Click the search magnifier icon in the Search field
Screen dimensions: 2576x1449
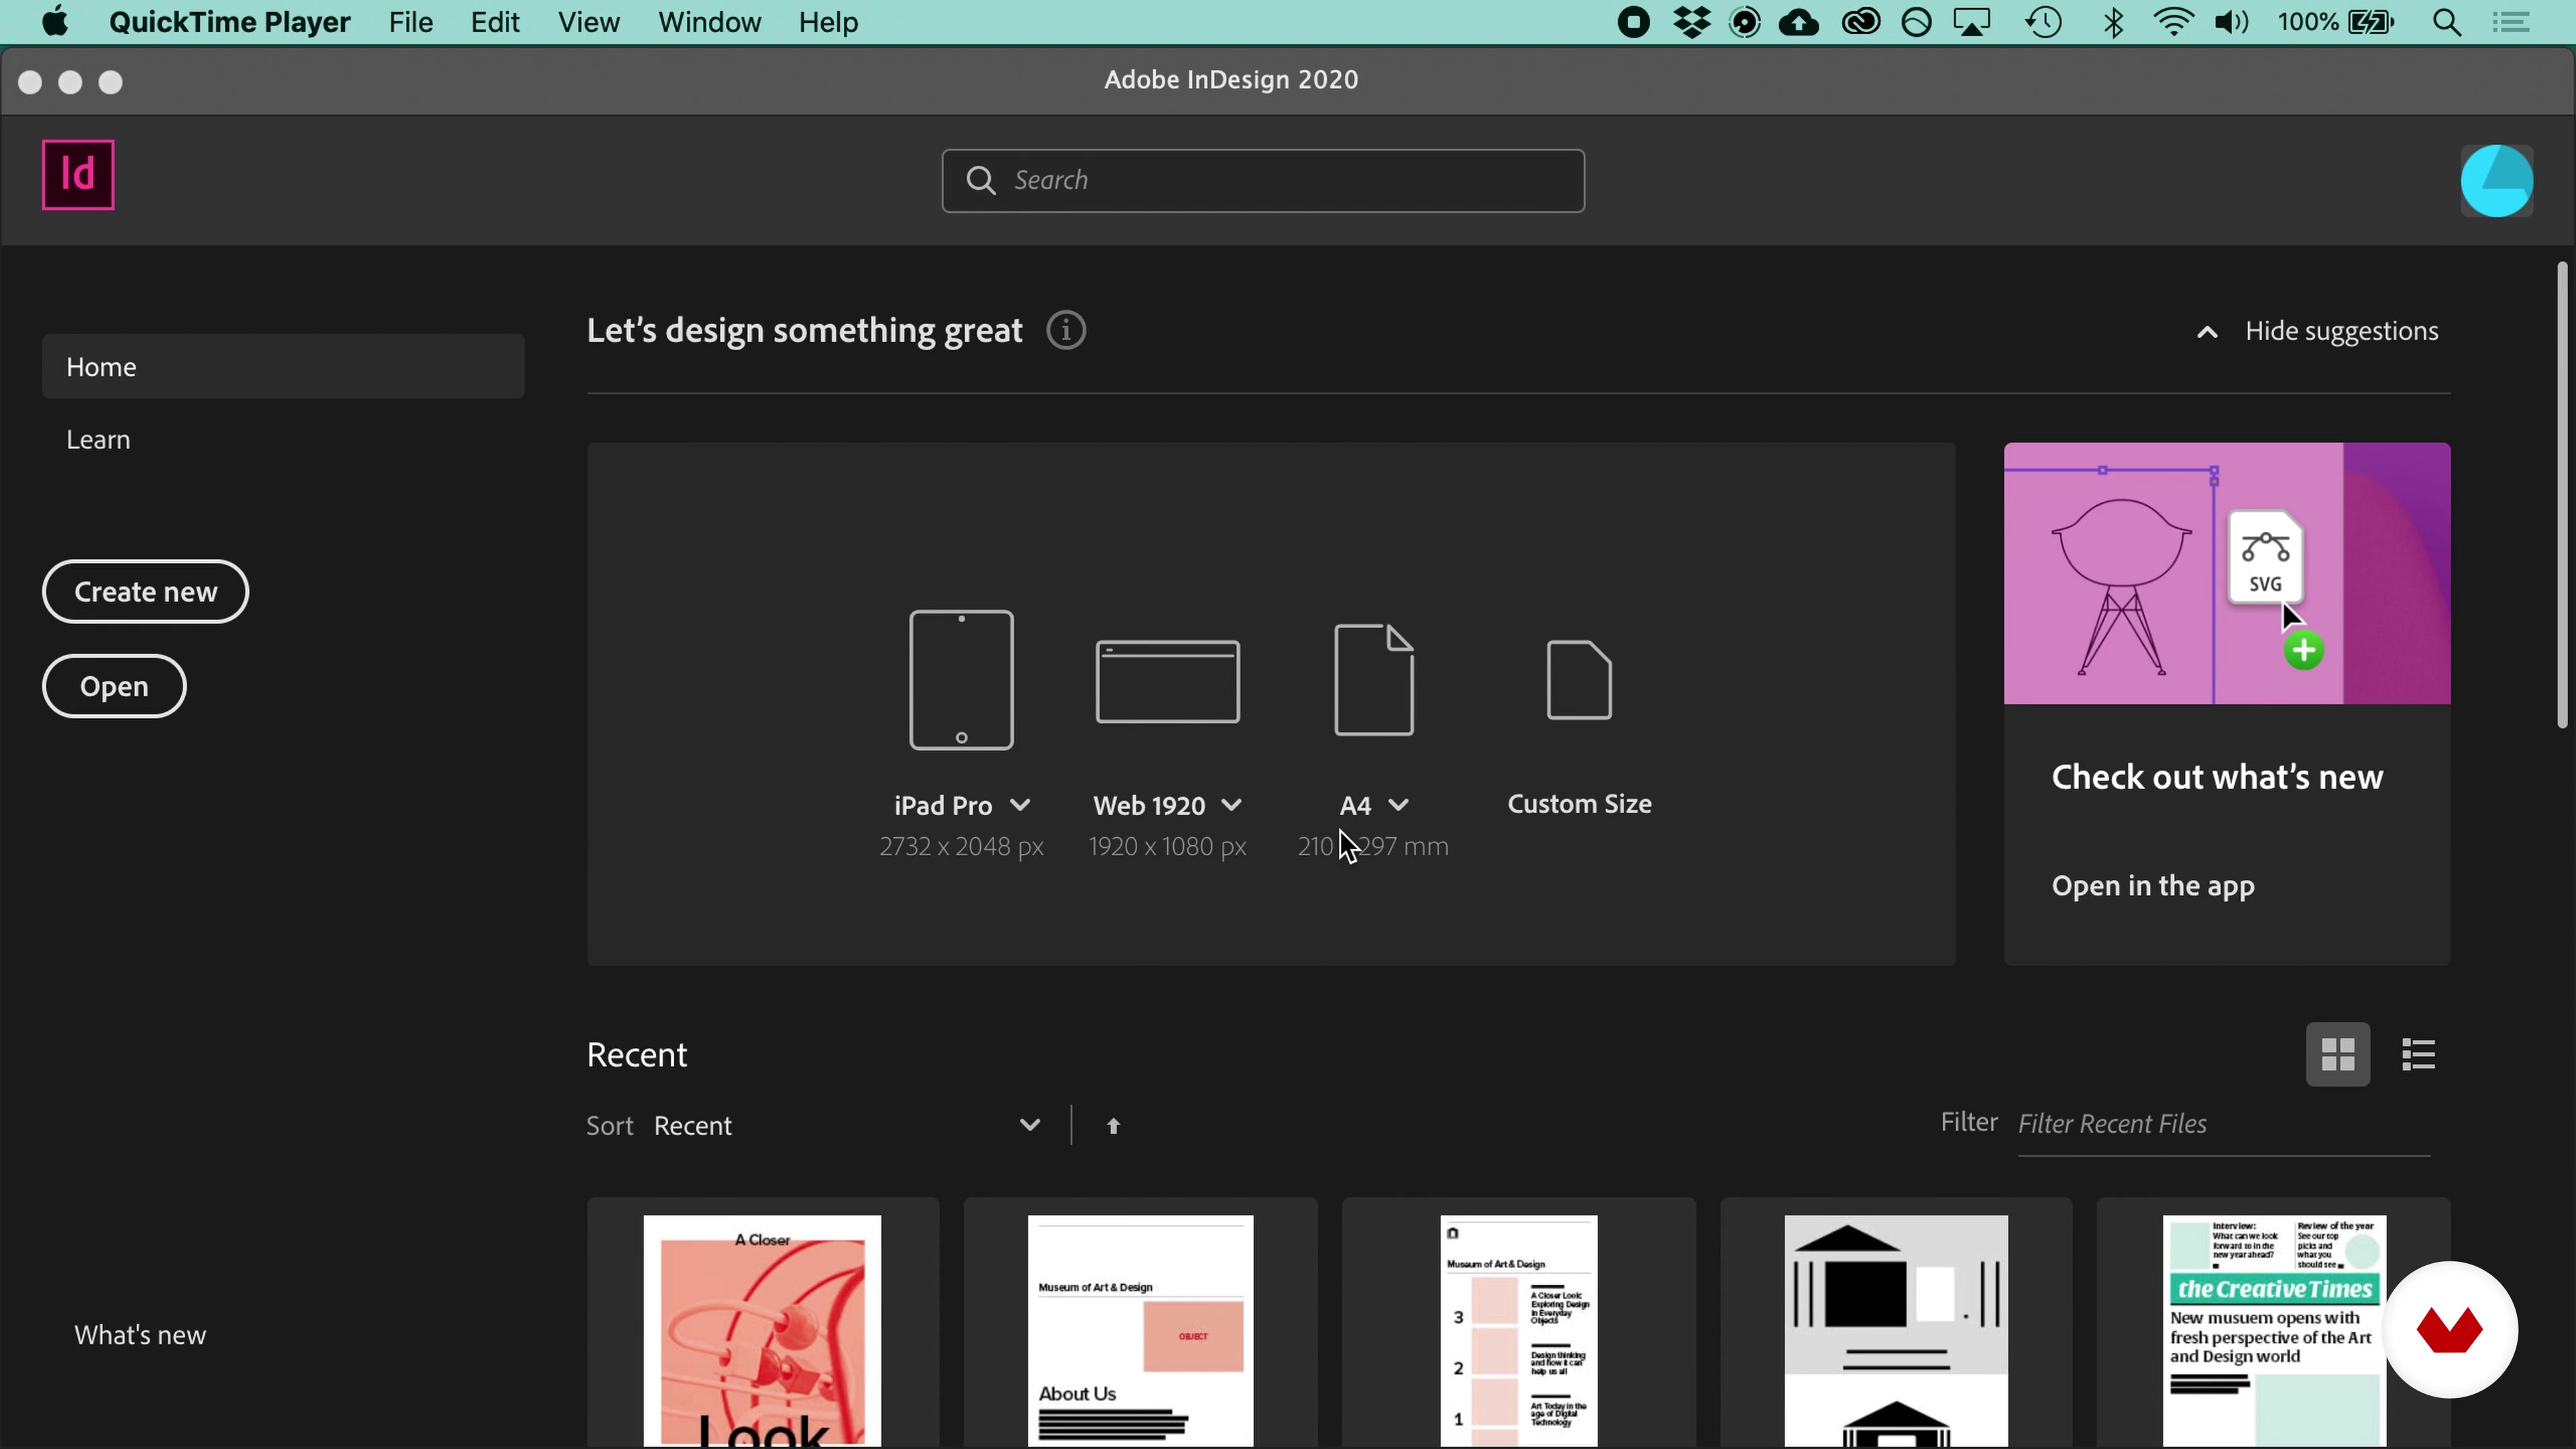[x=980, y=180]
